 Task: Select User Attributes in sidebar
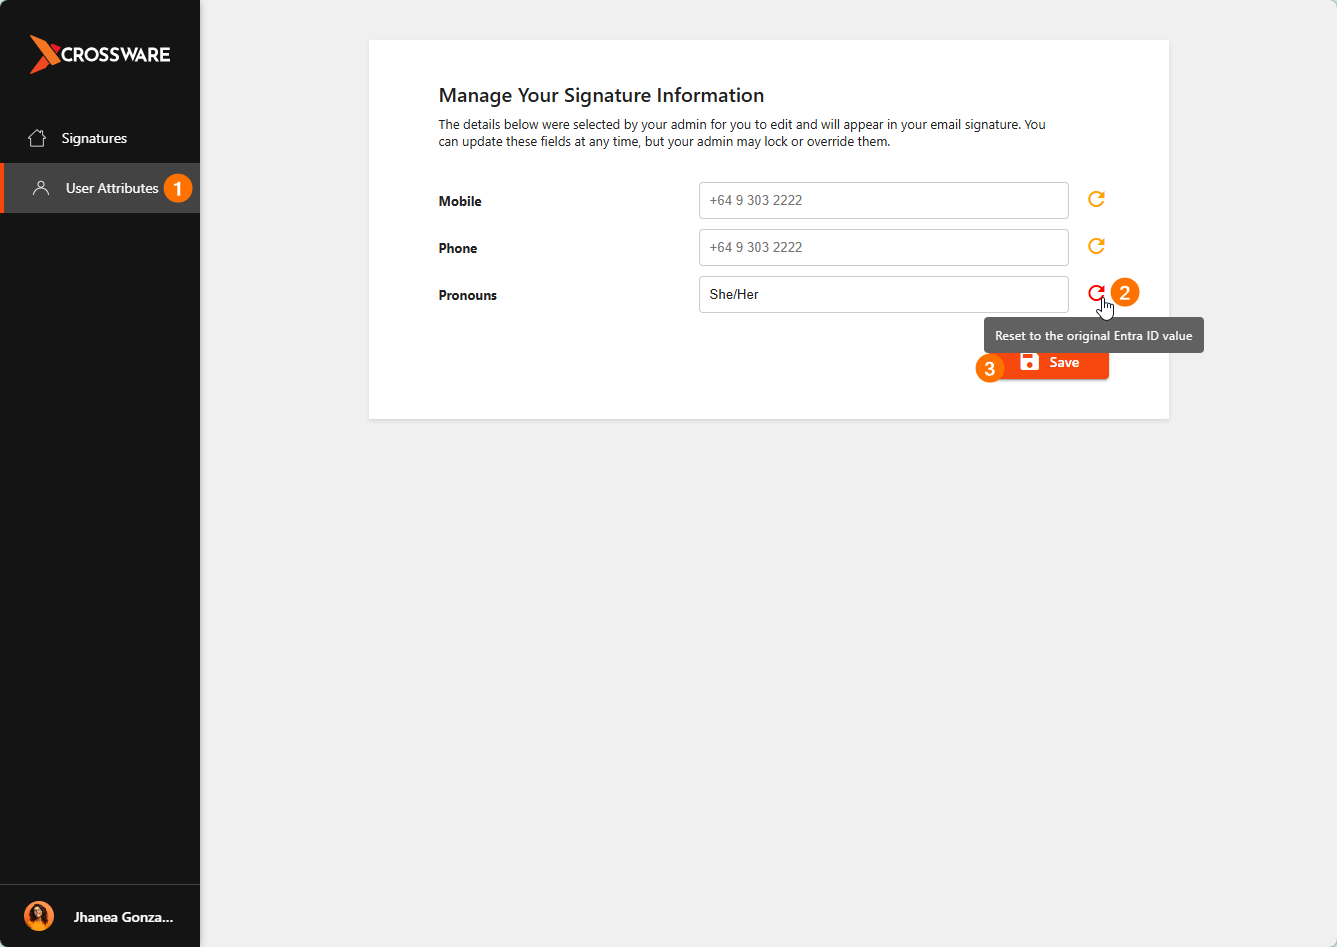100,188
